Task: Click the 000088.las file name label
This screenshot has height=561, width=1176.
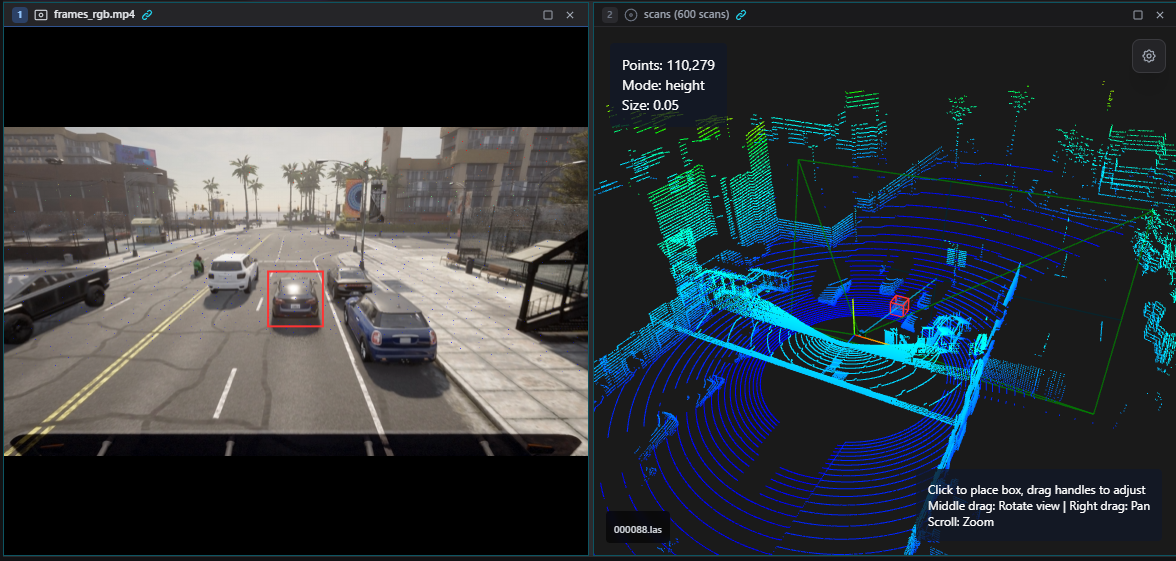Action: [638, 529]
